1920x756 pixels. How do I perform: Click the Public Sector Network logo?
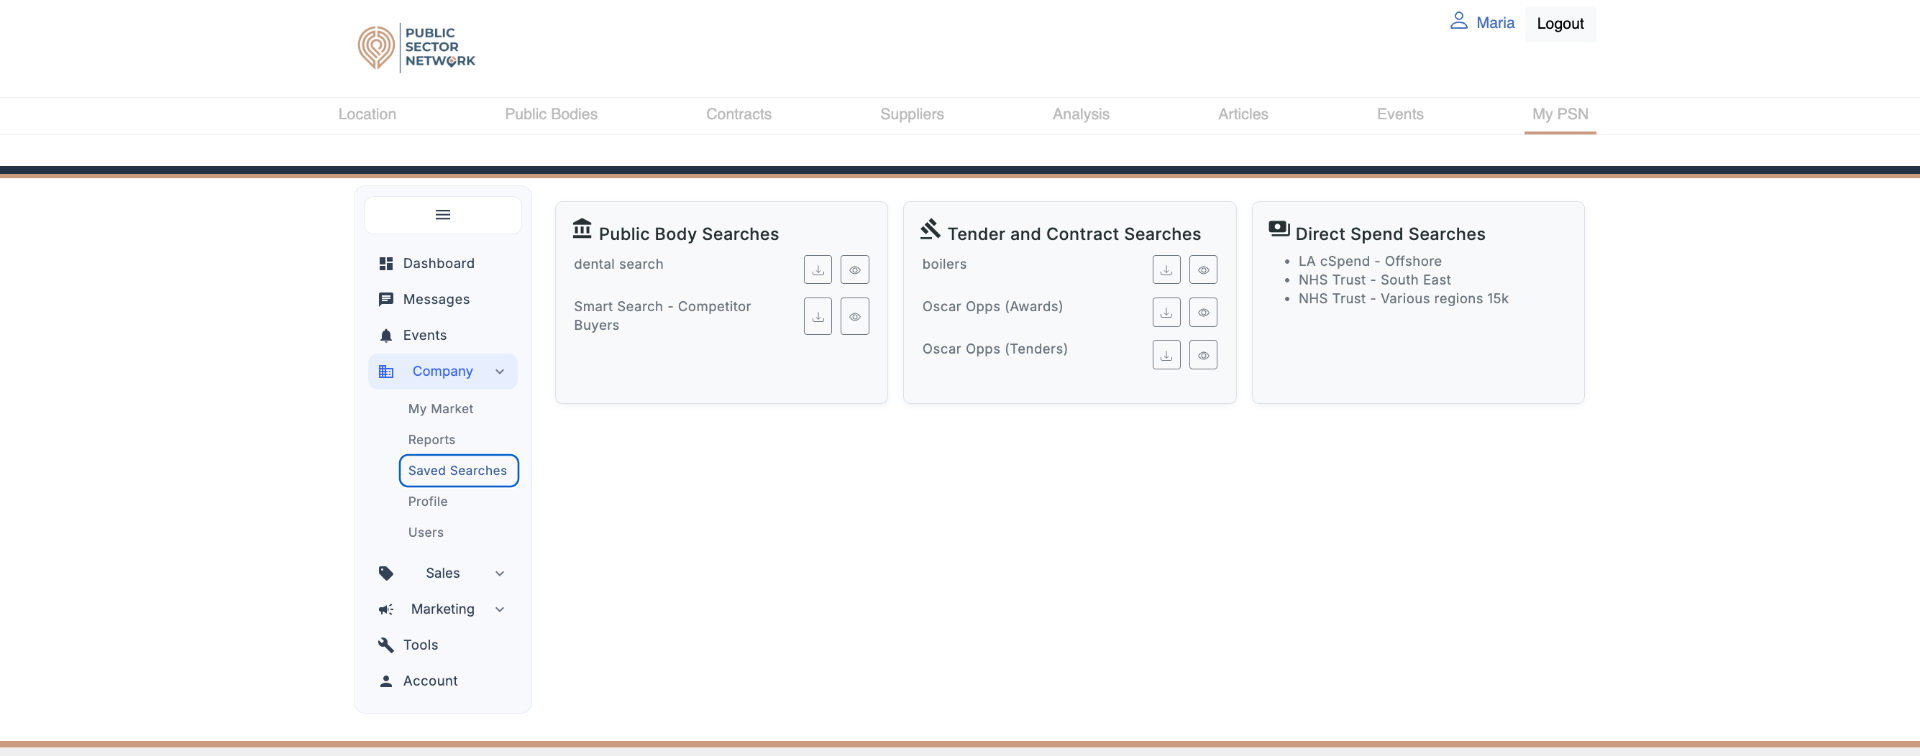417,48
